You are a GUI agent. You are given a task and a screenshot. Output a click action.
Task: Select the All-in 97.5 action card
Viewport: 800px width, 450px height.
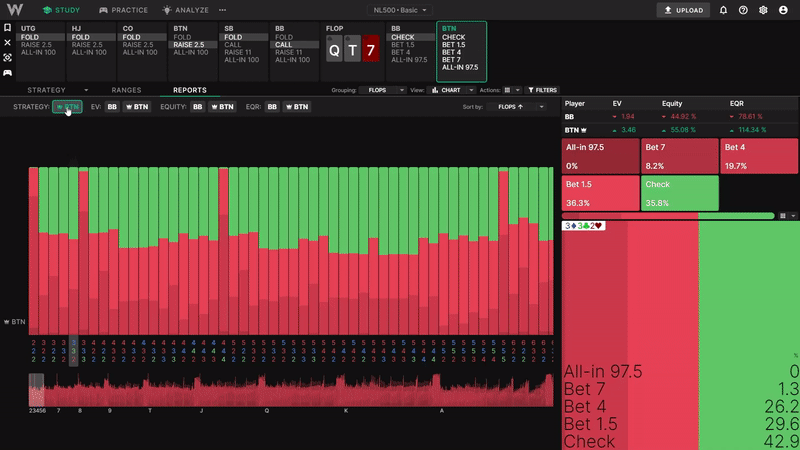601,156
